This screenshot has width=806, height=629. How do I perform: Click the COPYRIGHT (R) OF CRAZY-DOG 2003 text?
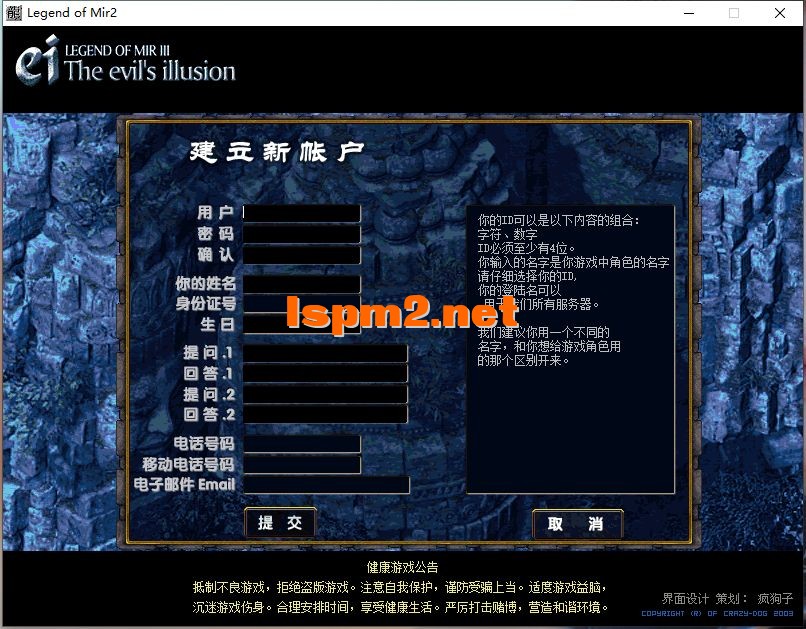(717, 614)
